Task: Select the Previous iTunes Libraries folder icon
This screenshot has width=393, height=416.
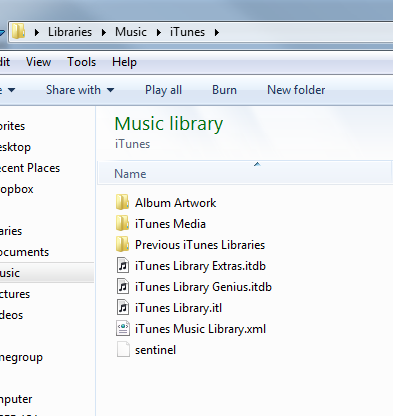Action: click(x=122, y=244)
